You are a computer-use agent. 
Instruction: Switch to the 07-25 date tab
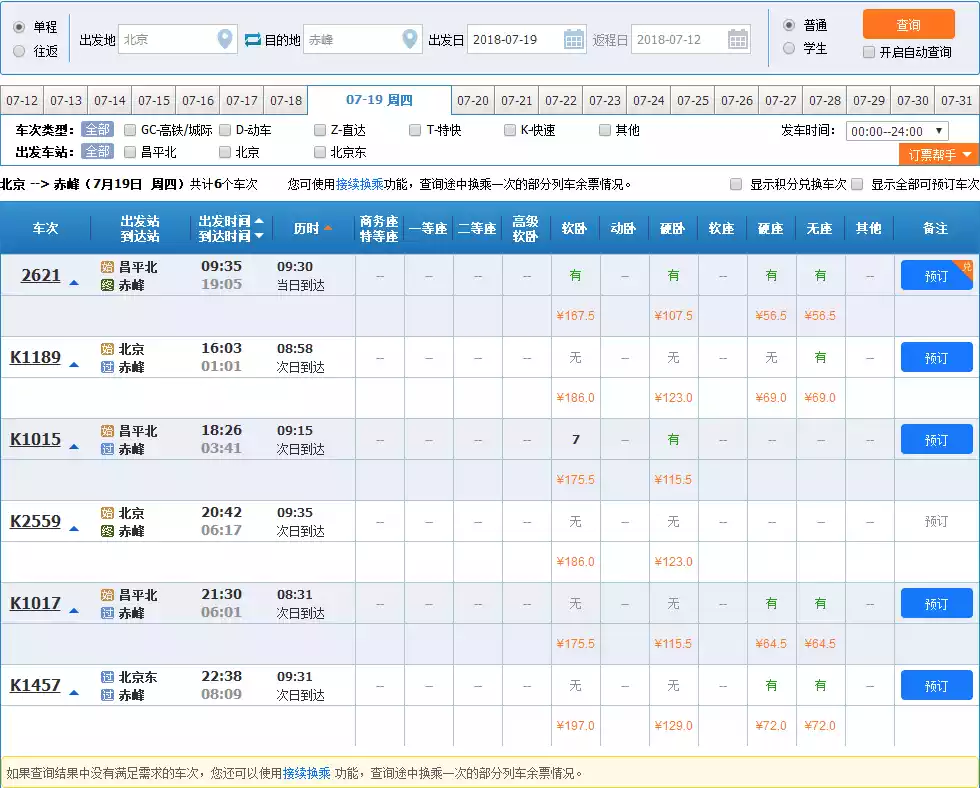[693, 101]
